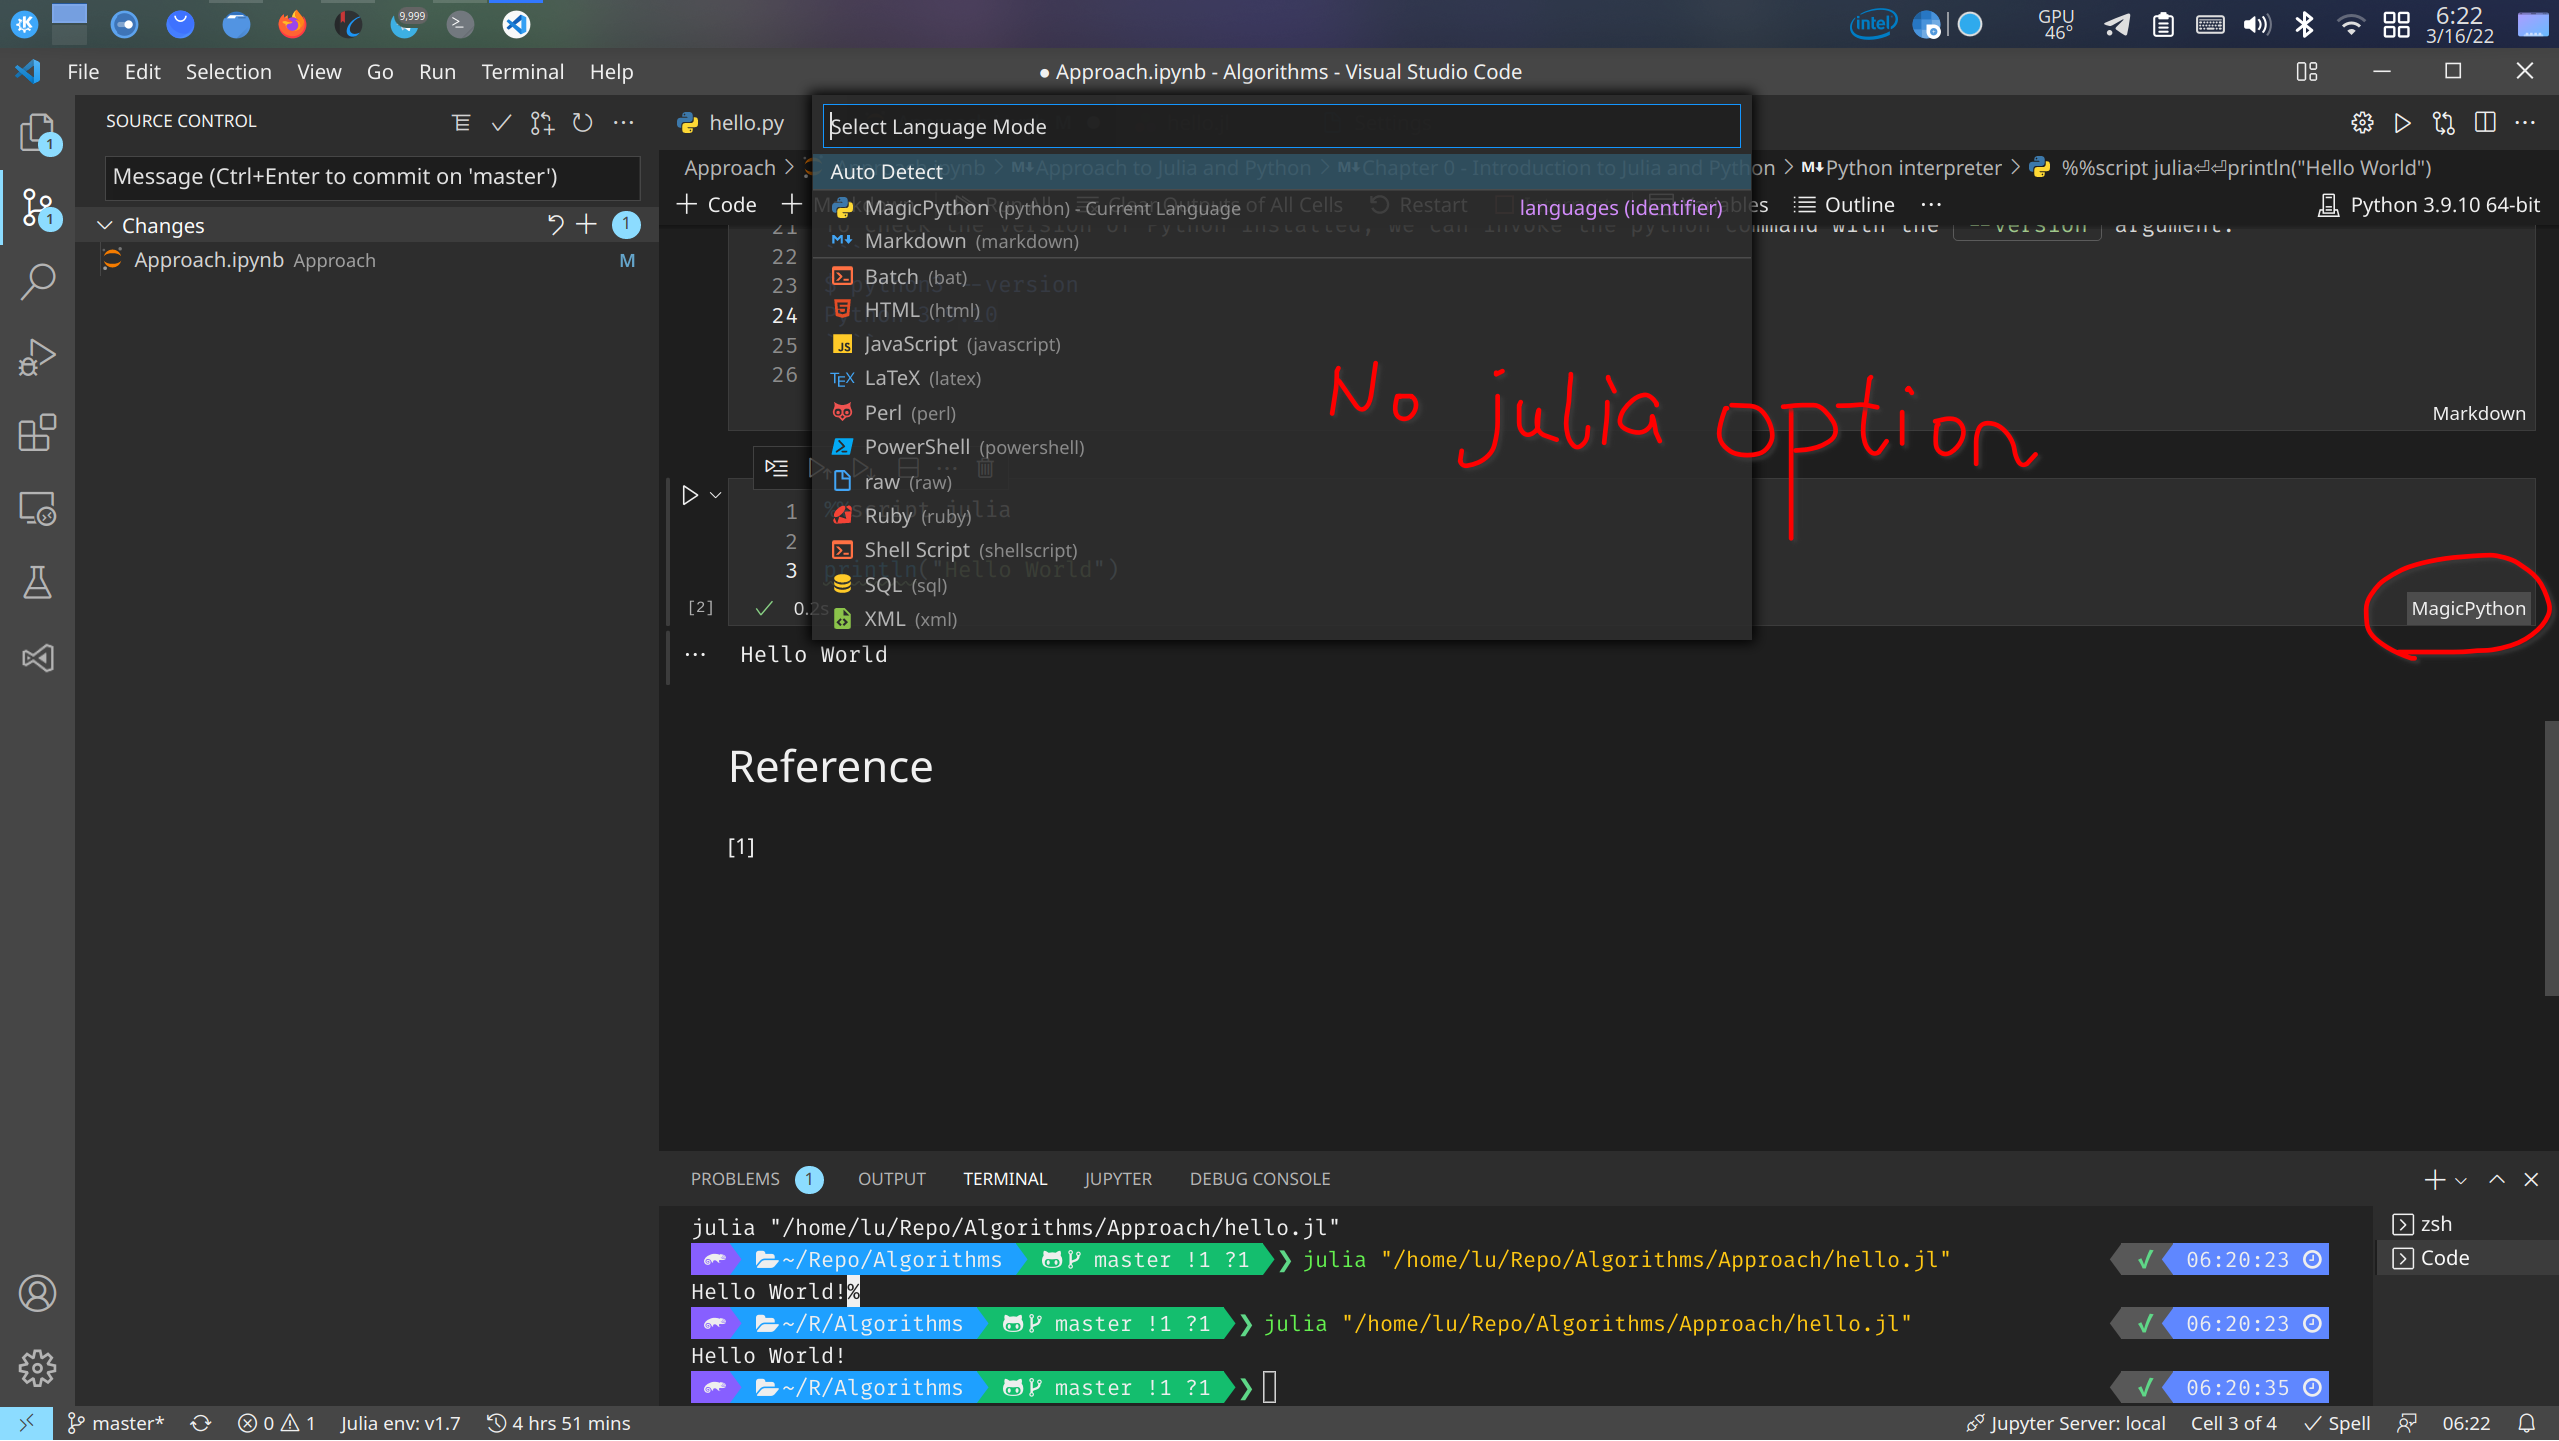
Task: Collapse the Changes section
Action: tap(105, 225)
